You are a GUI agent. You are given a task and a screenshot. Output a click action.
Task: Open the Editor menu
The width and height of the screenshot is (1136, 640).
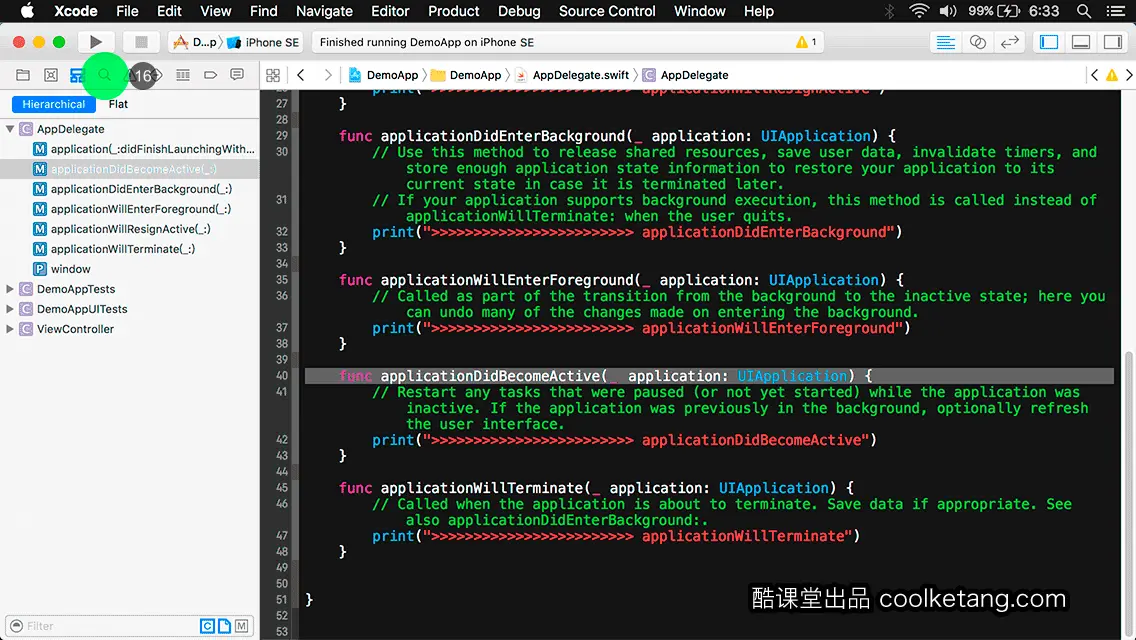(x=390, y=11)
